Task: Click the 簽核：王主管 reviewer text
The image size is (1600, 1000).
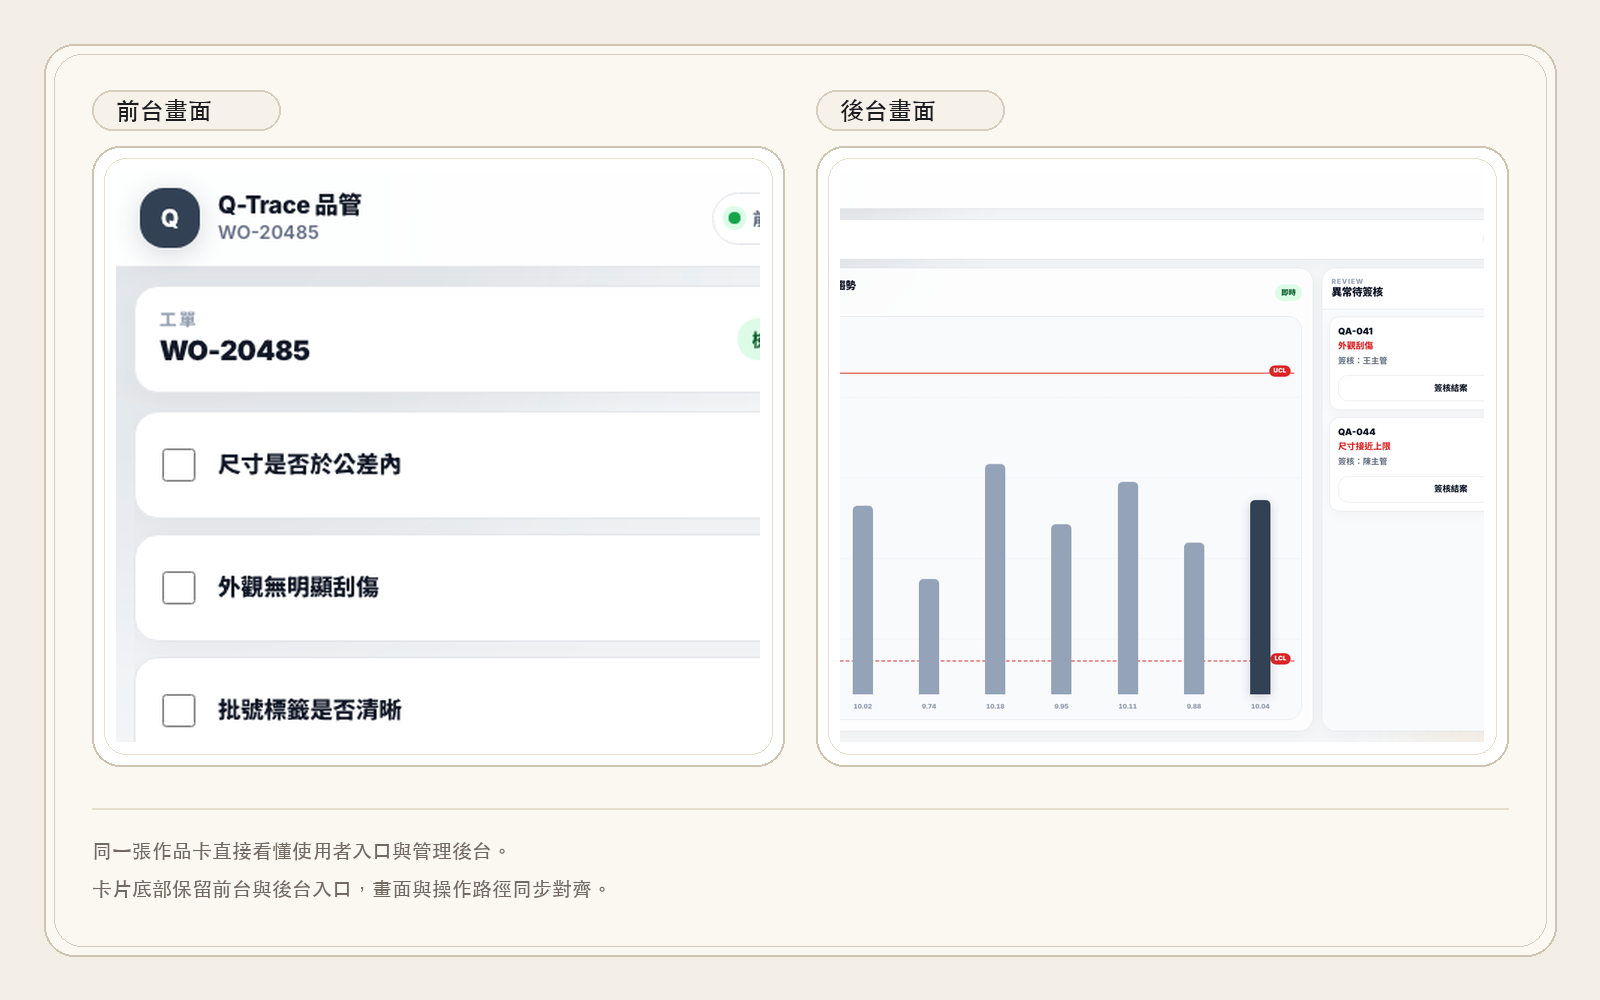Action: pyautogui.click(x=1363, y=361)
